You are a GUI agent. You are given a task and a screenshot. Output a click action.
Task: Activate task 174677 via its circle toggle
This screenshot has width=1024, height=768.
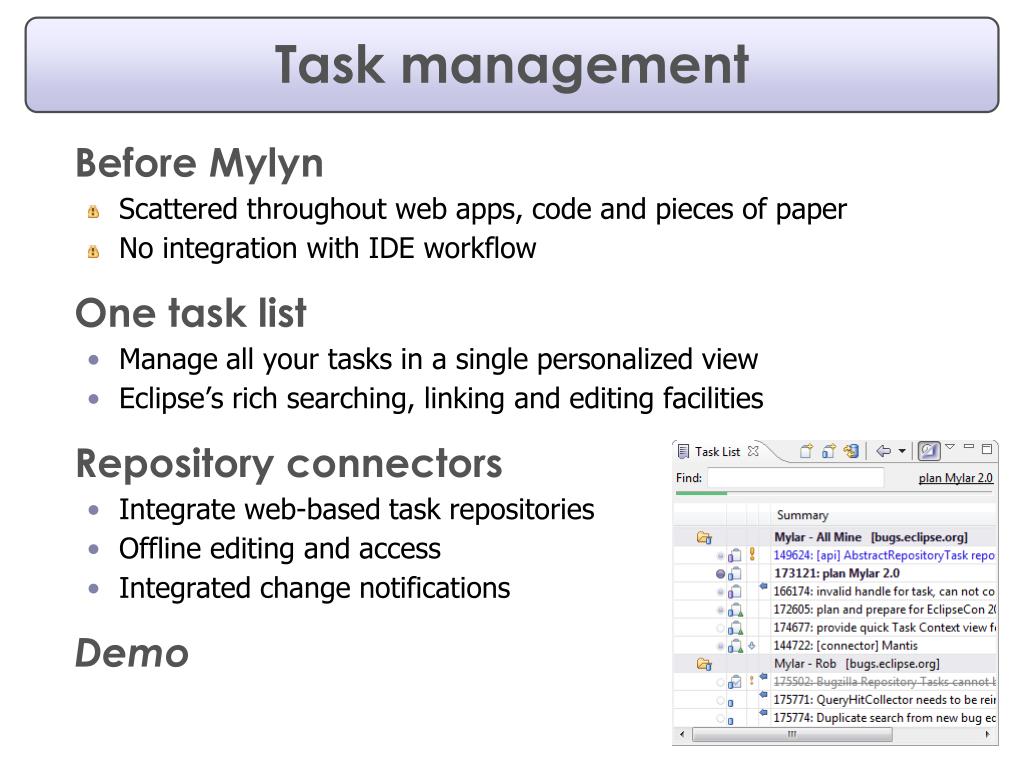720,628
